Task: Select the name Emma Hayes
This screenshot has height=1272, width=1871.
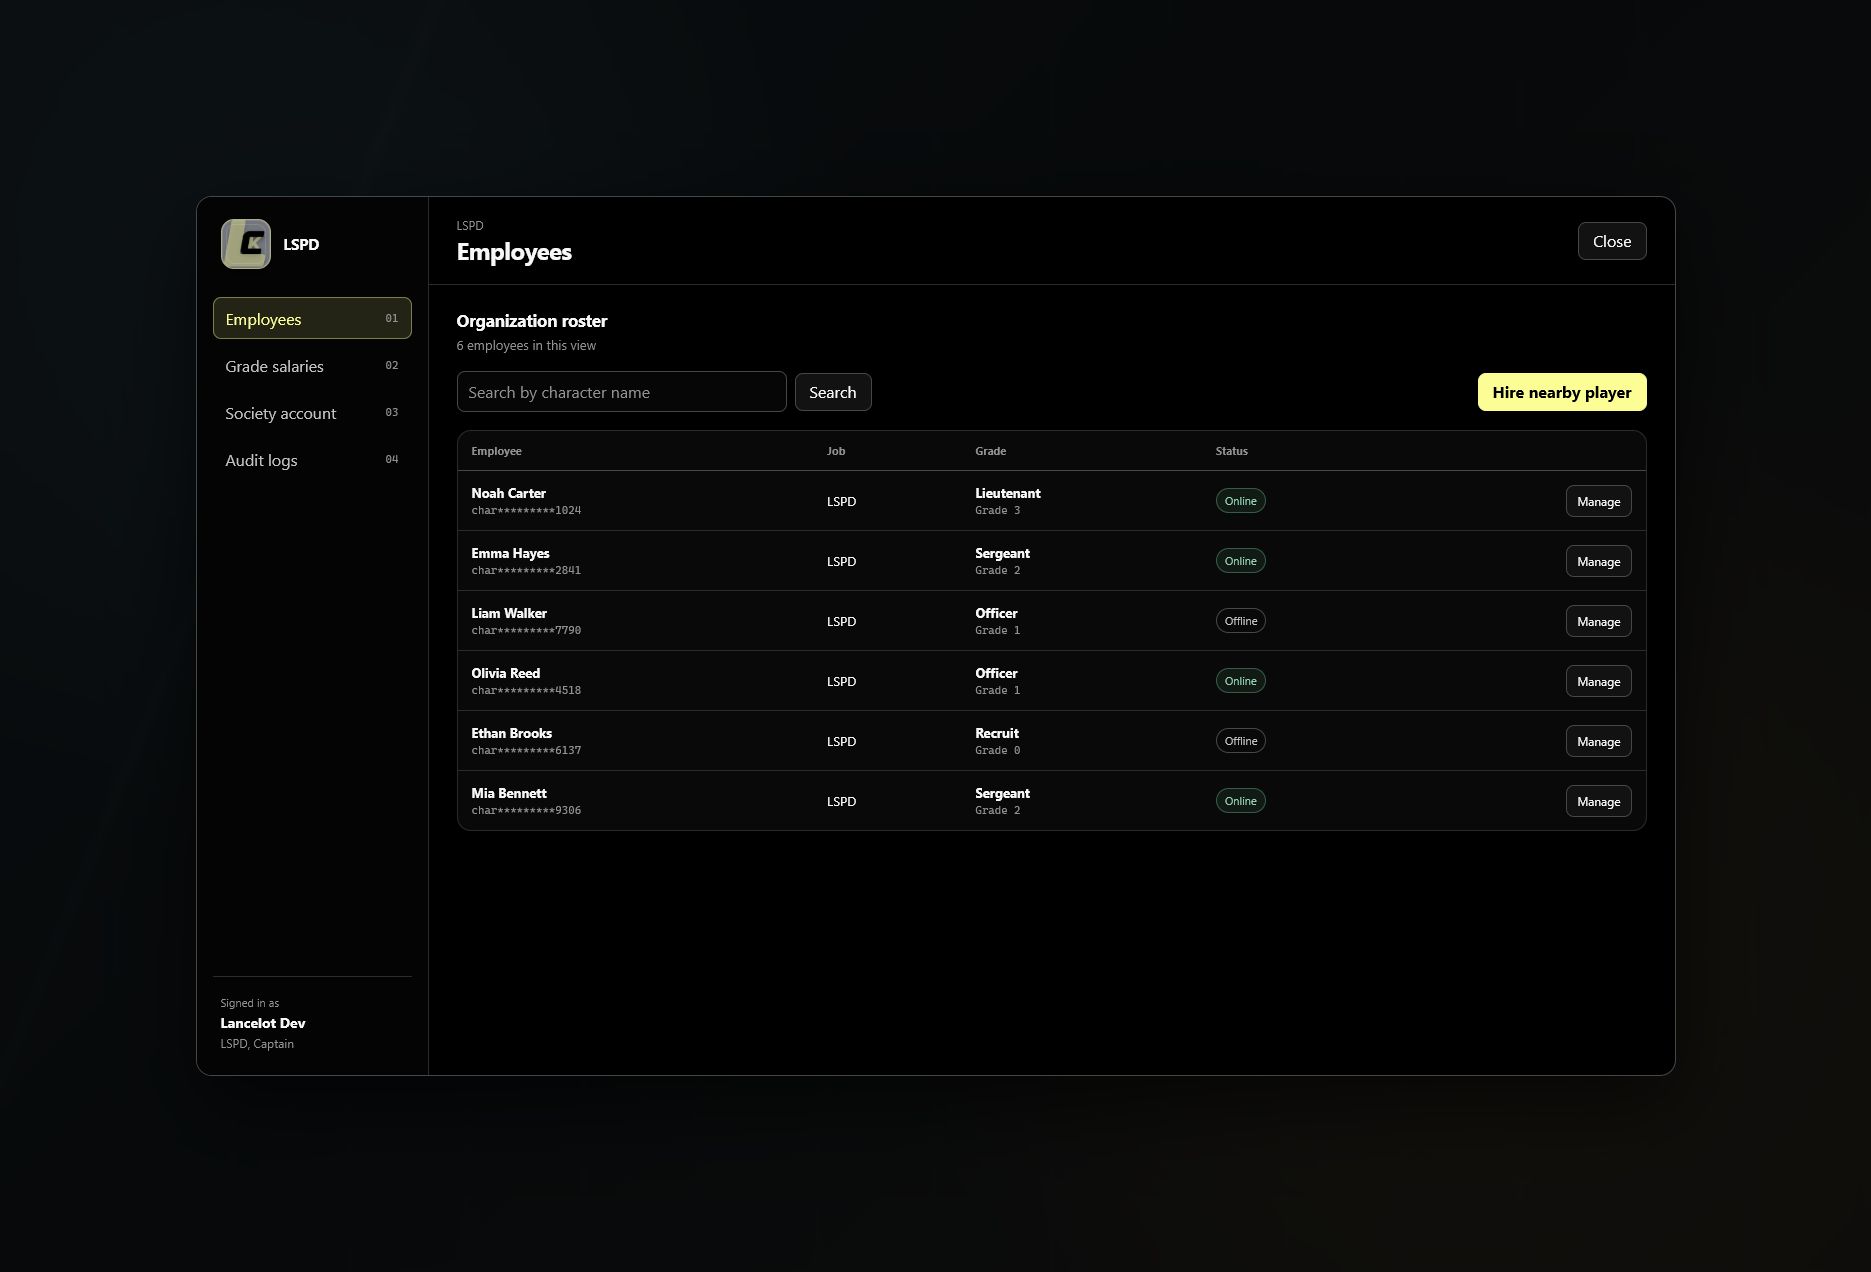Action: coord(510,553)
